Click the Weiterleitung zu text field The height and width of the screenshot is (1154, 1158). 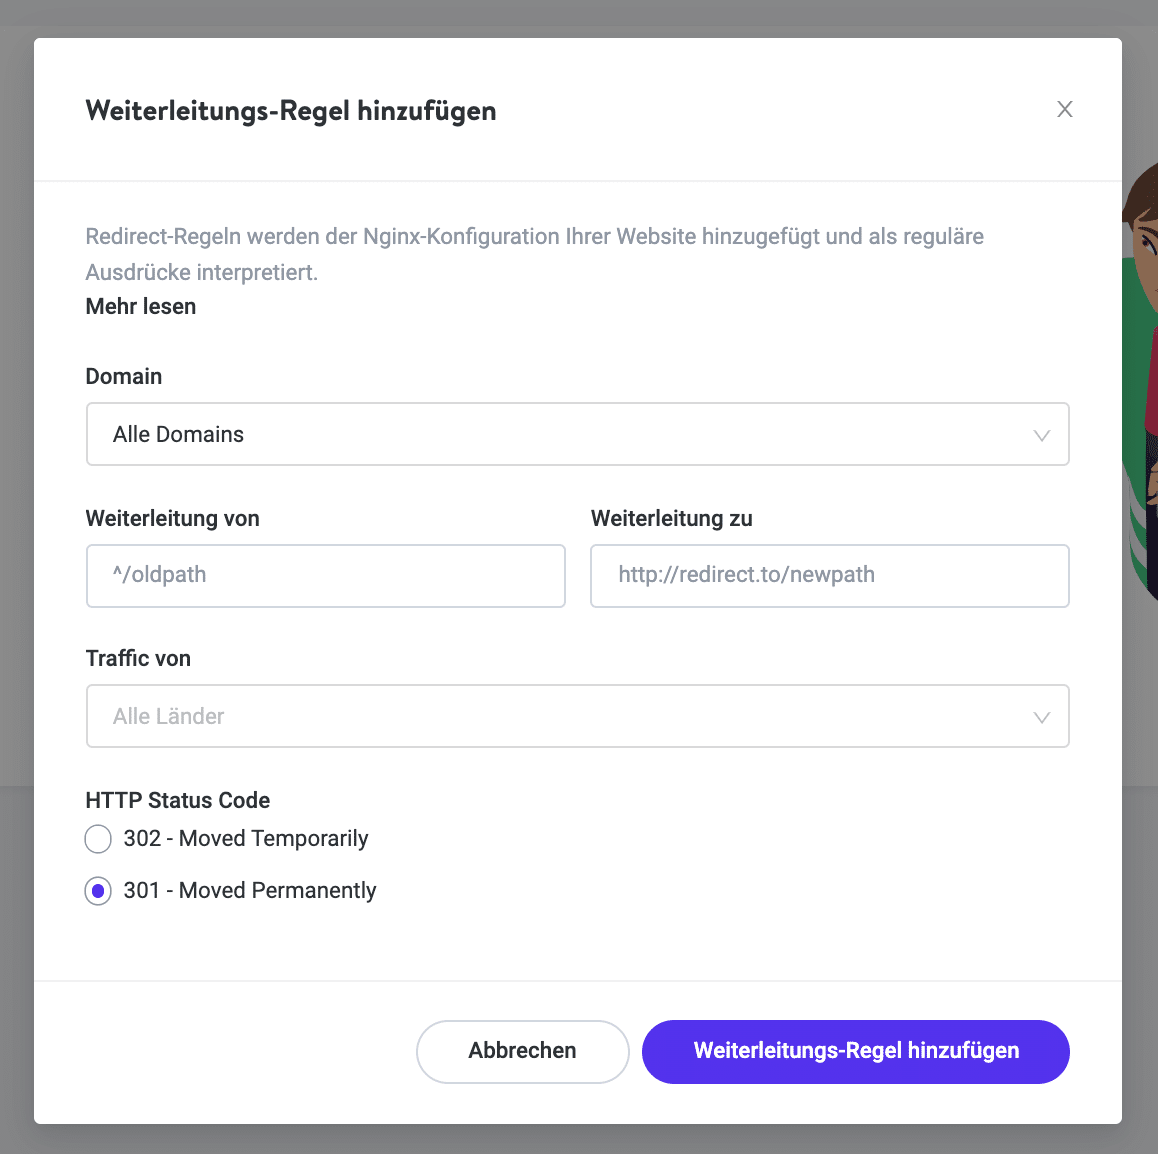point(830,576)
